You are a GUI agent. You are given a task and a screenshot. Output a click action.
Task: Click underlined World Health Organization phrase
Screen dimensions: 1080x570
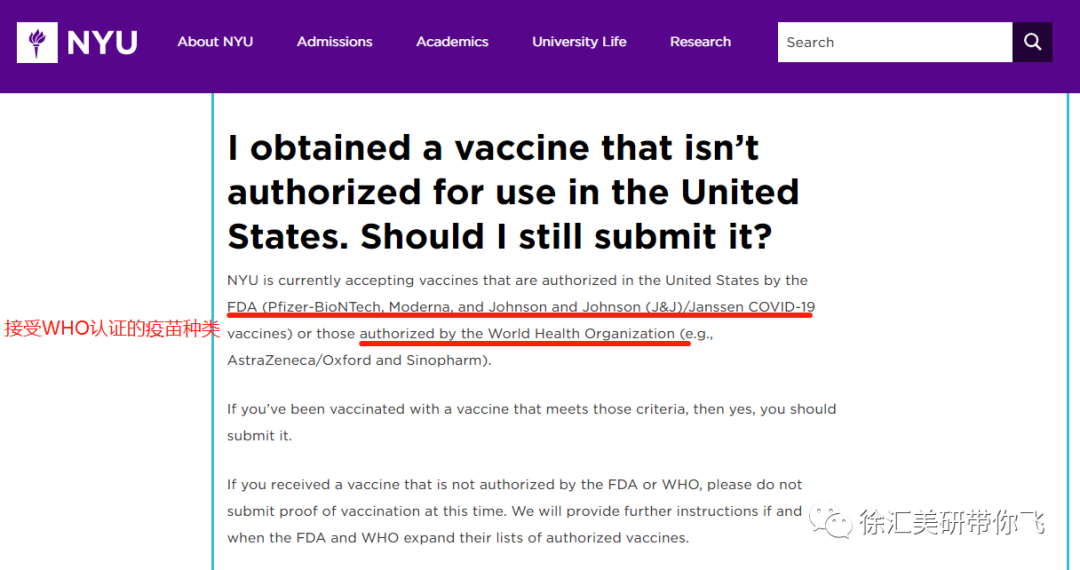(517, 333)
